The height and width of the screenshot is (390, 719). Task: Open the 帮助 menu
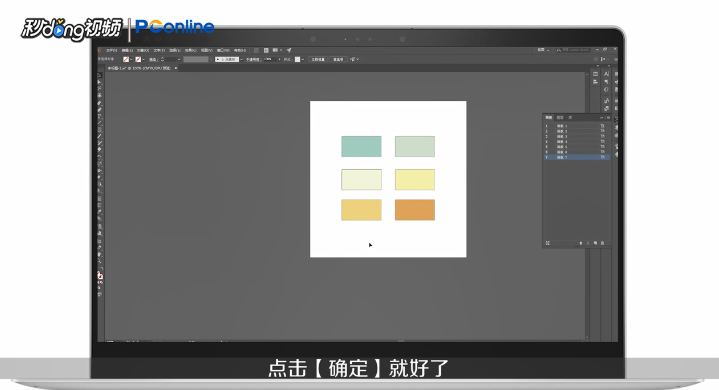coord(240,50)
